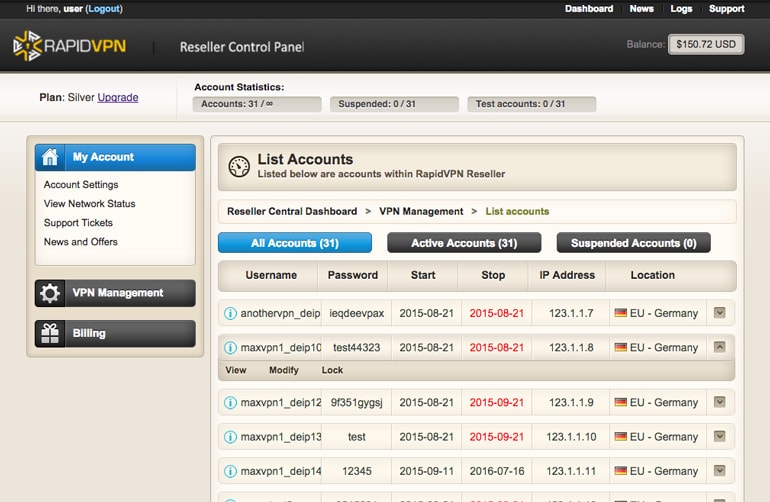The width and height of the screenshot is (770, 502).
Task: Click the Logout link
Action: pyautogui.click(x=104, y=9)
